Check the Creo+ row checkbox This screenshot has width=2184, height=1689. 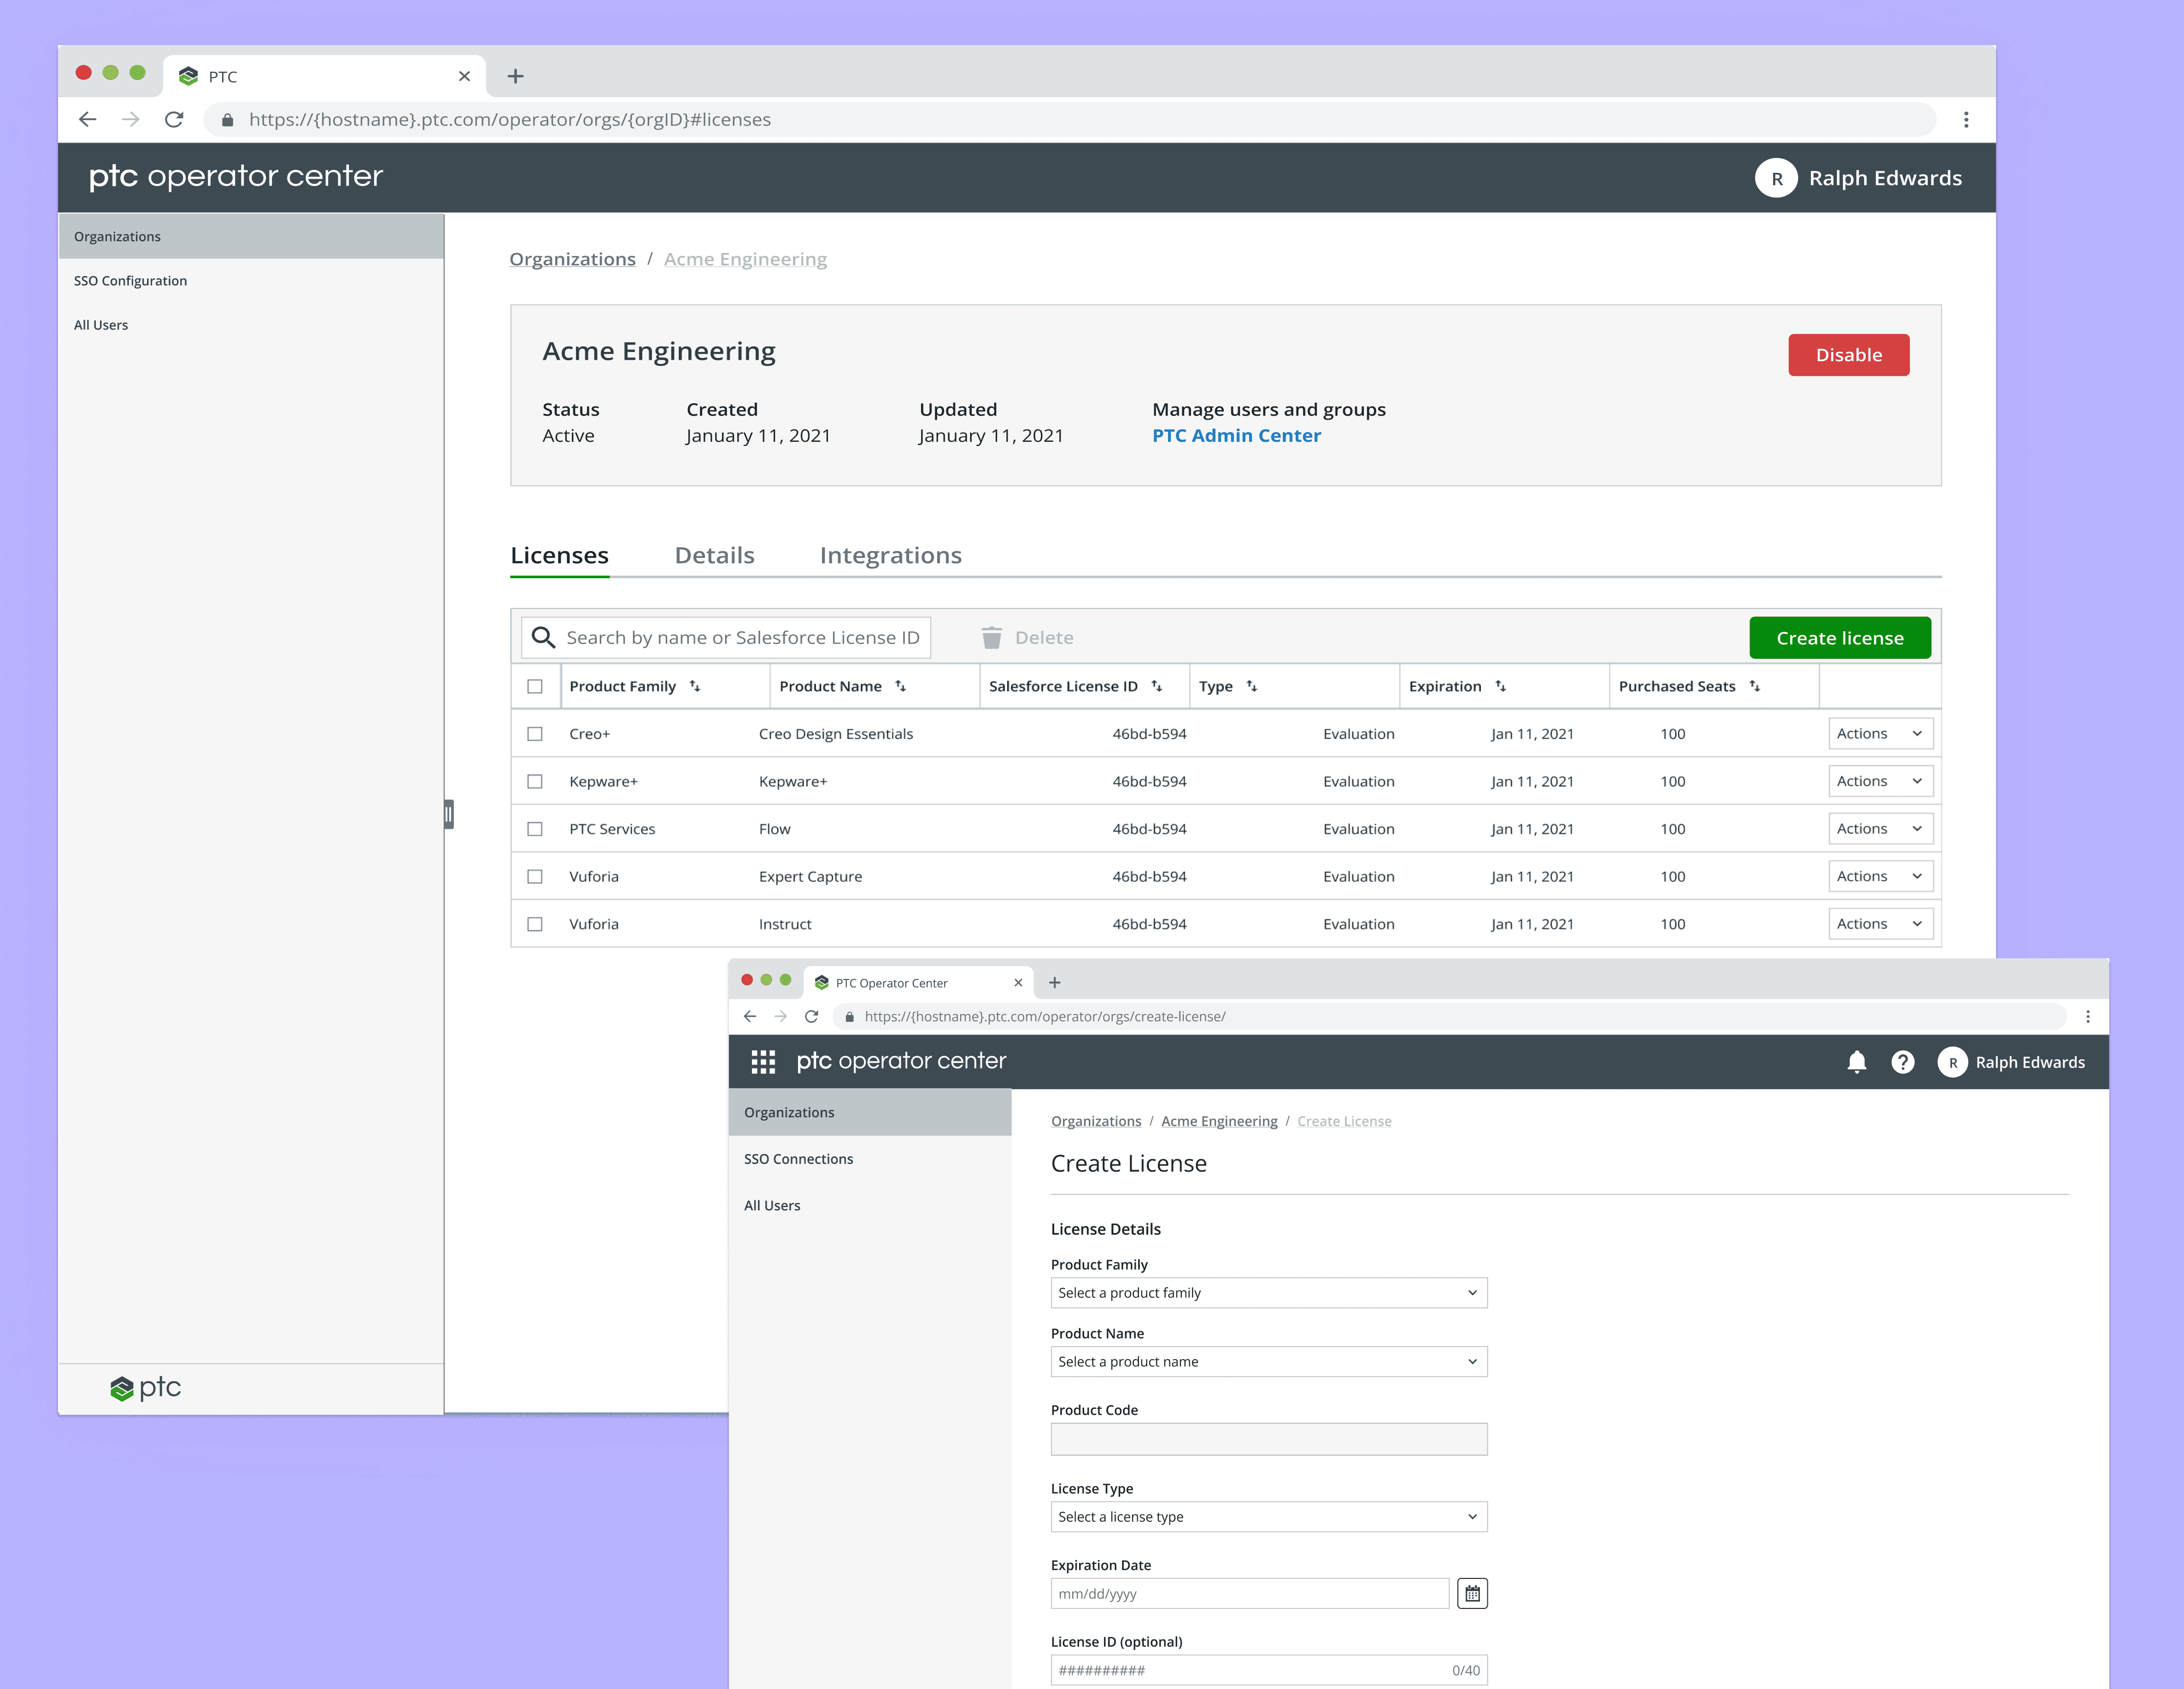coord(535,734)
